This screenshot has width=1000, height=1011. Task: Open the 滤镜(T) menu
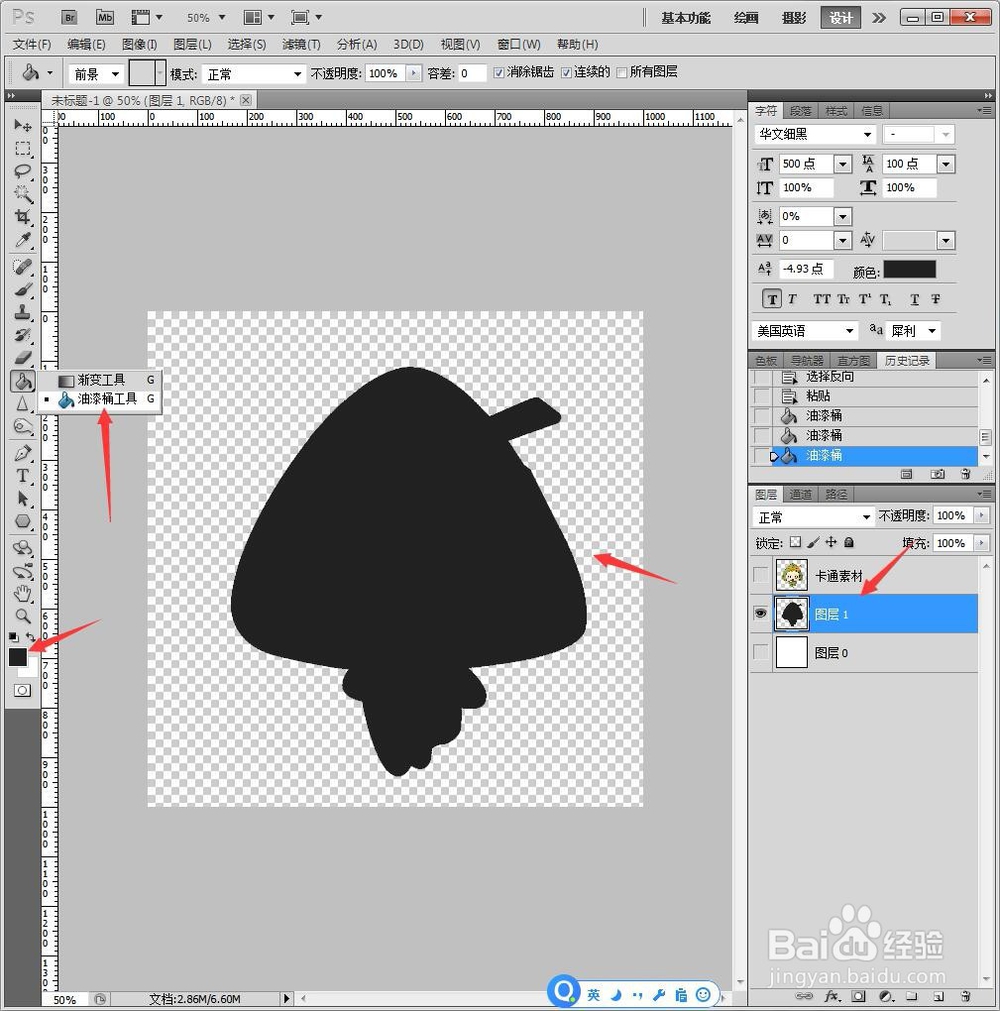(301, 44)
